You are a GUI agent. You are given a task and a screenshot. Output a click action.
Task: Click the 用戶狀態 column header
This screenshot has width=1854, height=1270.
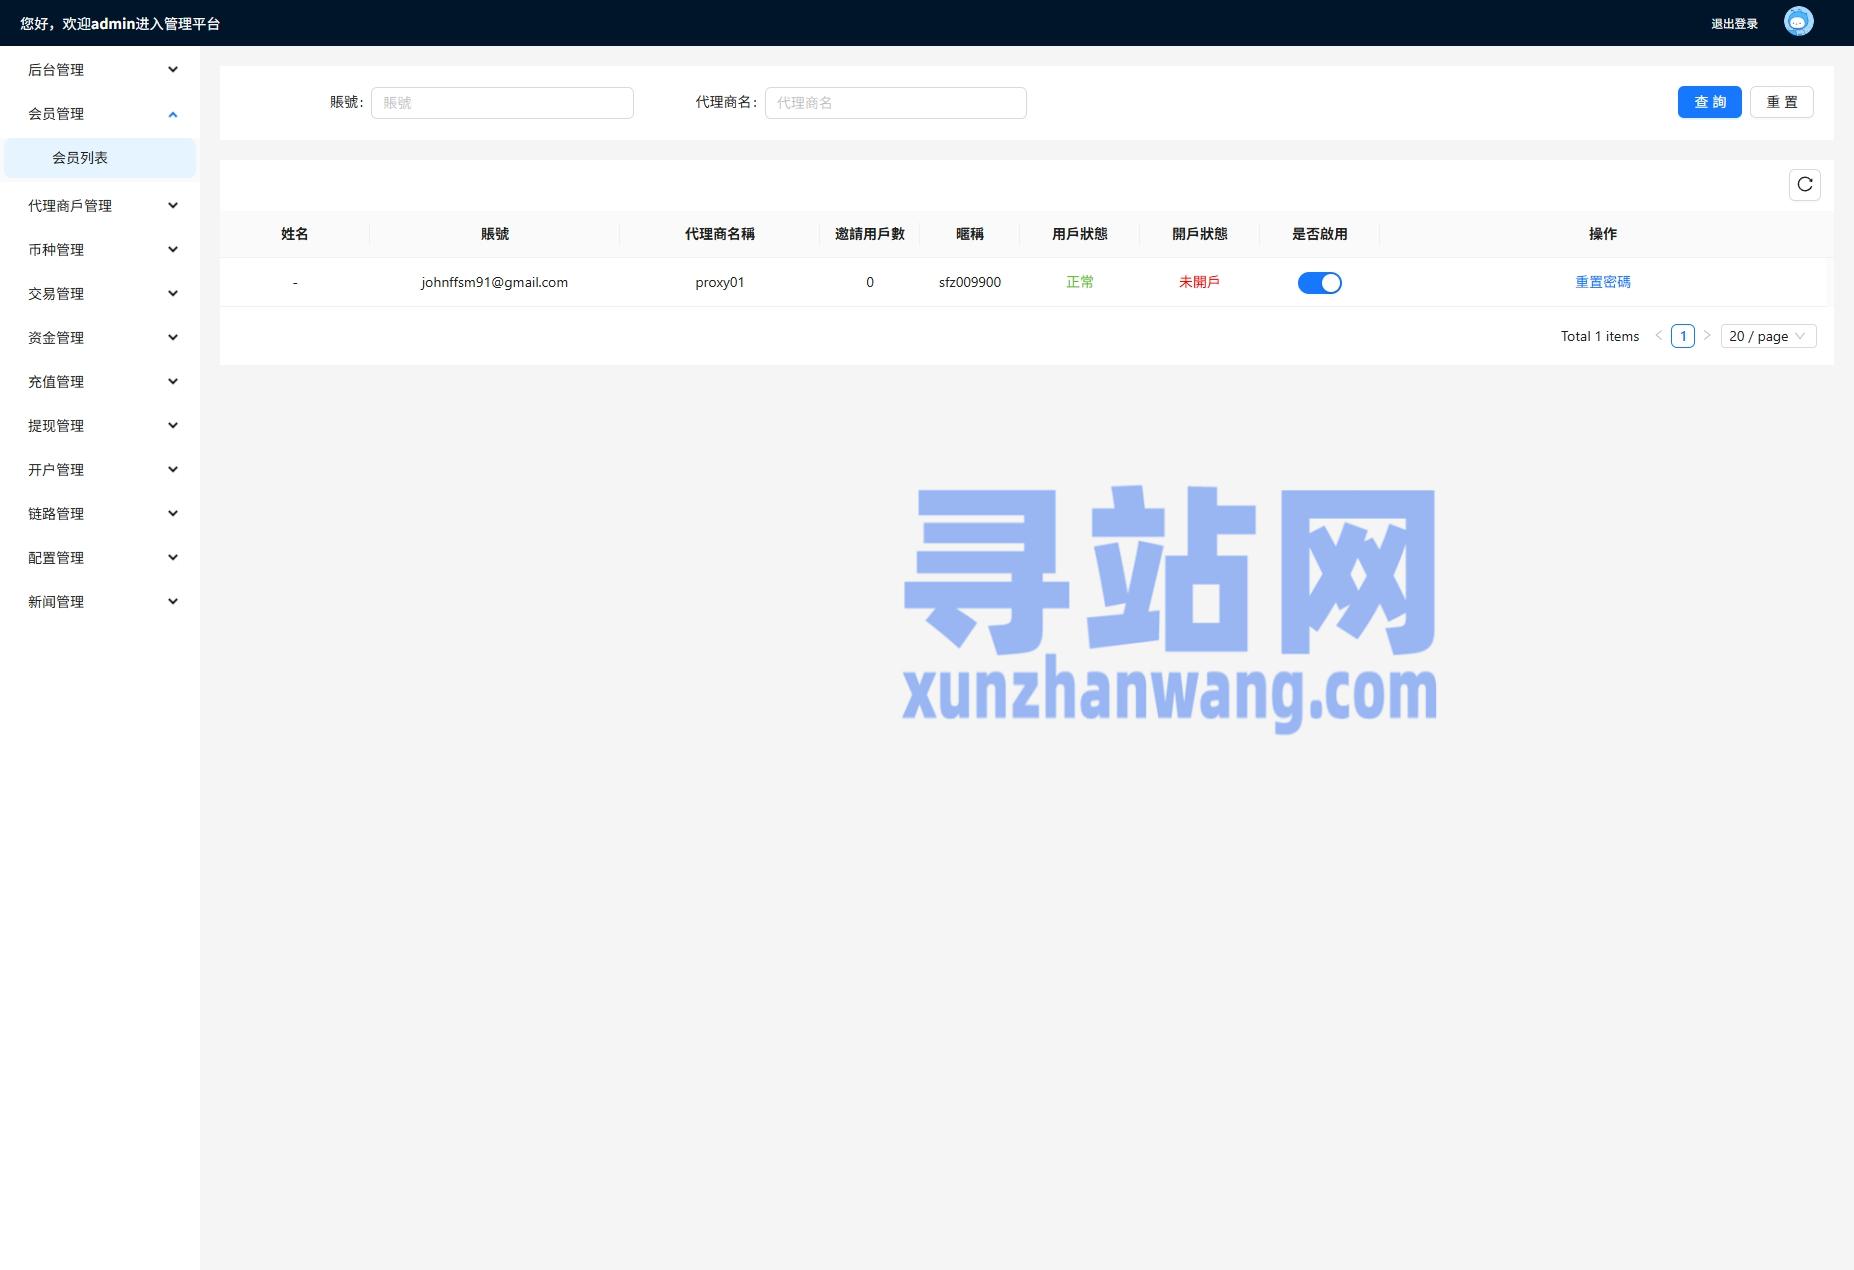(1079, 234)
